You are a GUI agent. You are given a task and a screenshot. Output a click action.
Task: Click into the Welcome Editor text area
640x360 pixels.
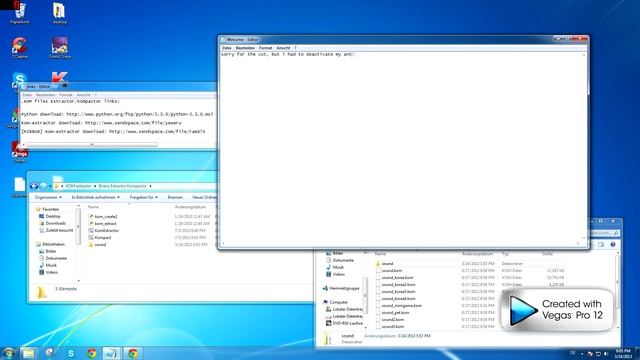[x=402, y=147]
